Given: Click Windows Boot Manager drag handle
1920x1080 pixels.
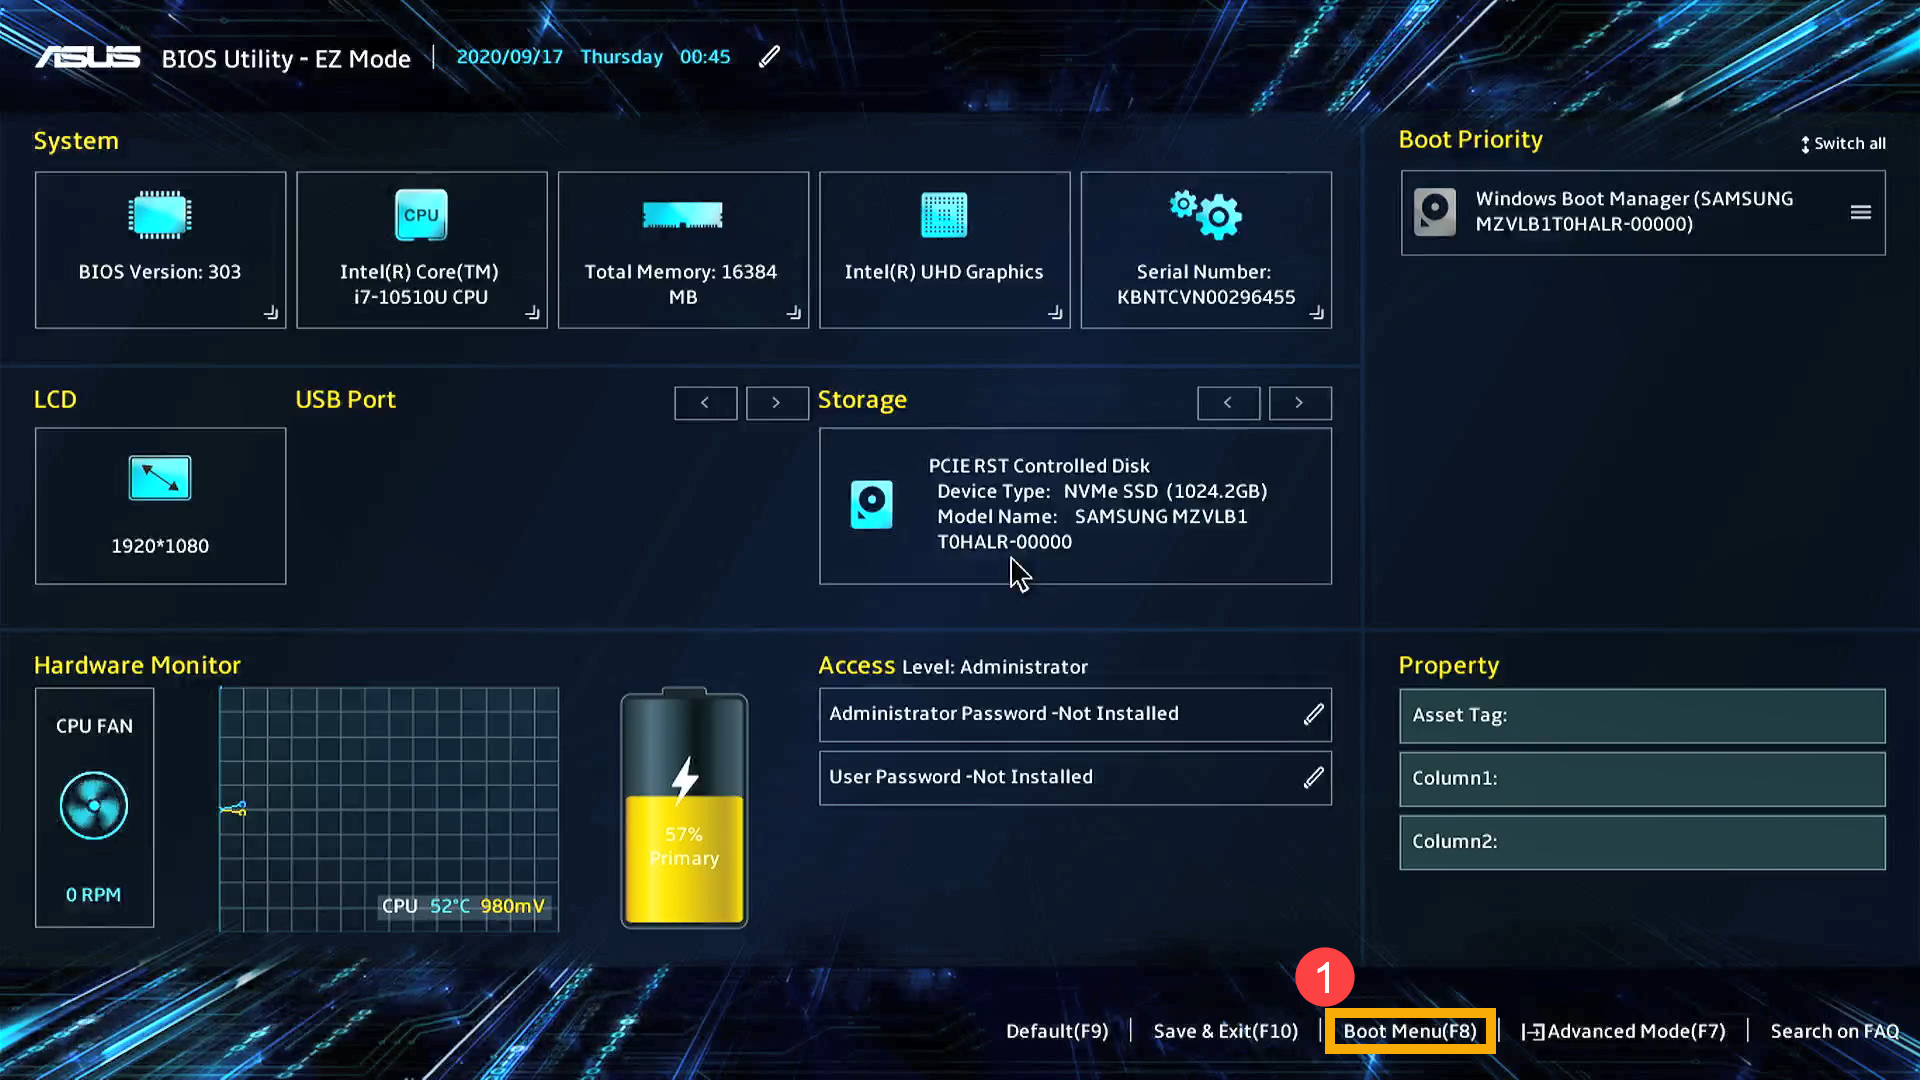Looking at the screenshot, I should tap(1860, 212).
